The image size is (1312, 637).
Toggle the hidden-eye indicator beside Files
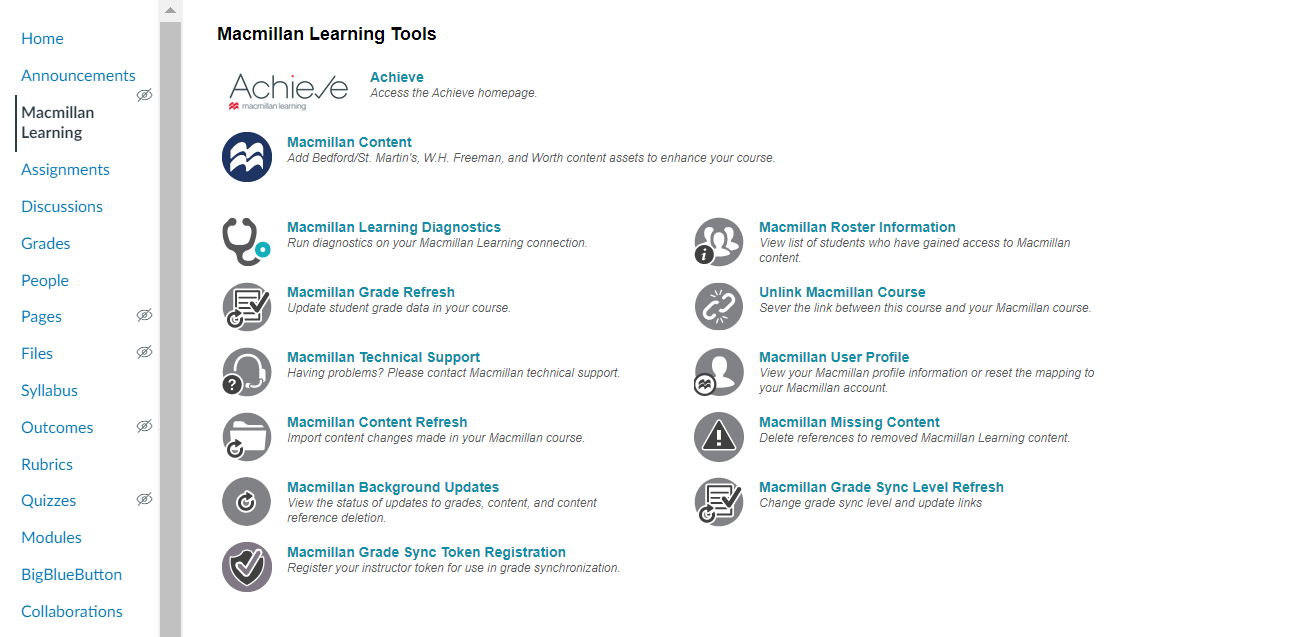coord(144,352)
